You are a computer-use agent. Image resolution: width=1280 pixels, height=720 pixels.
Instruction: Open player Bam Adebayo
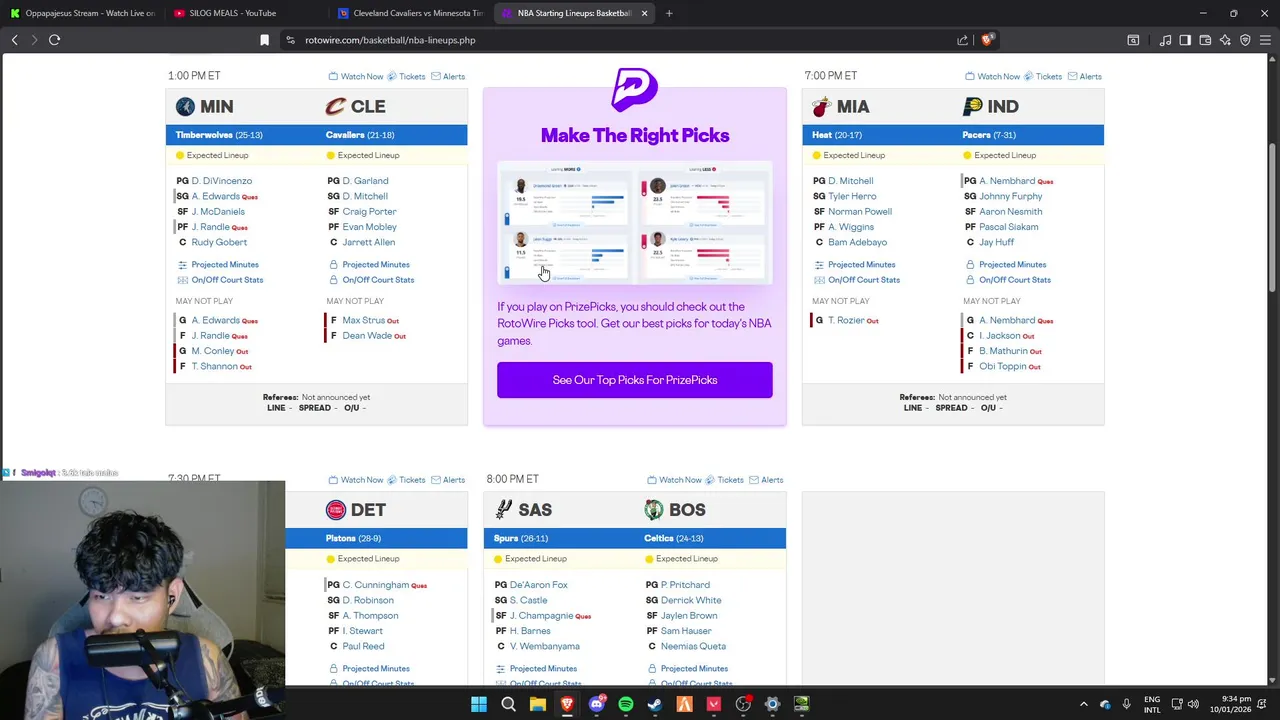click(x=857, y=242)
